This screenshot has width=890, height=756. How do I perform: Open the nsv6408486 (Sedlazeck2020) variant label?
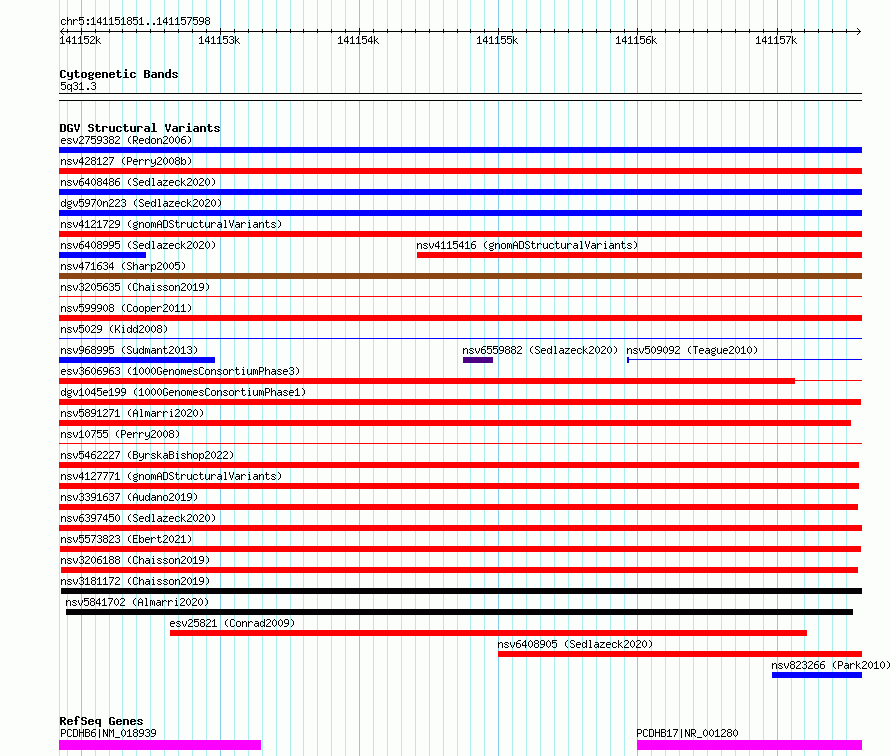(x=138, y=182)
